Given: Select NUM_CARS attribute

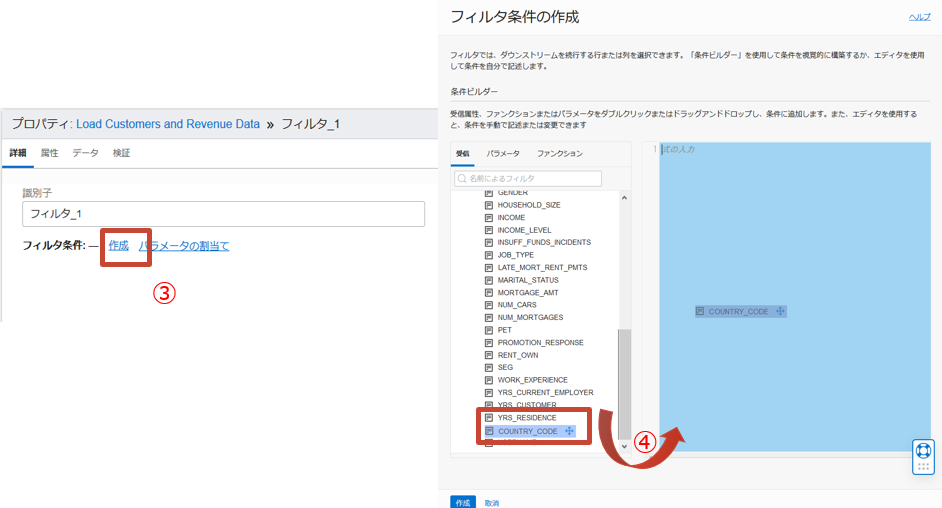Looking at the screenshot, I should click(x=517, y=305).
